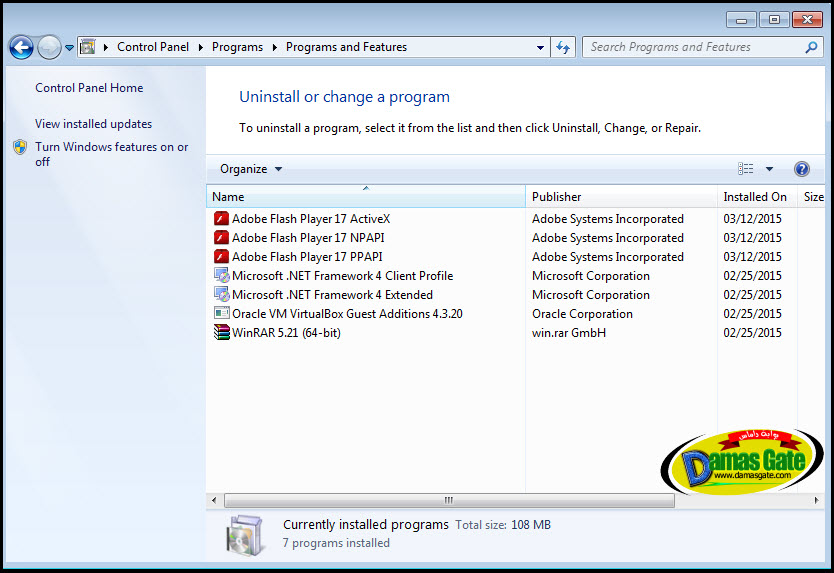Select WinRAR 5.21 (64-bit) entry
Viewport: 834px width, 573px height.
click(x=286, y=333)
